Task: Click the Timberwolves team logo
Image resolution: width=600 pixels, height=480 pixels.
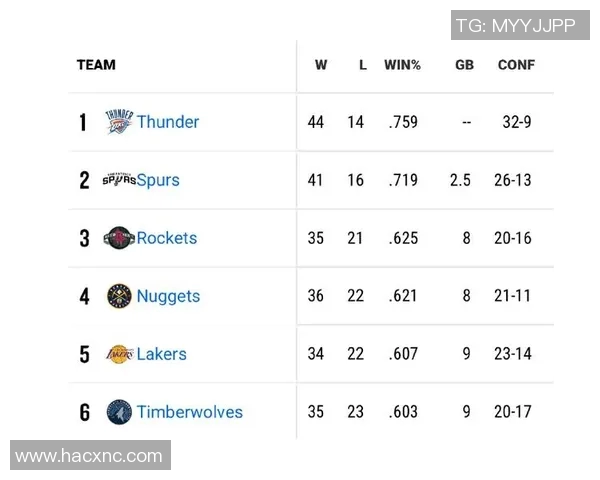Action: pos(119,412)
